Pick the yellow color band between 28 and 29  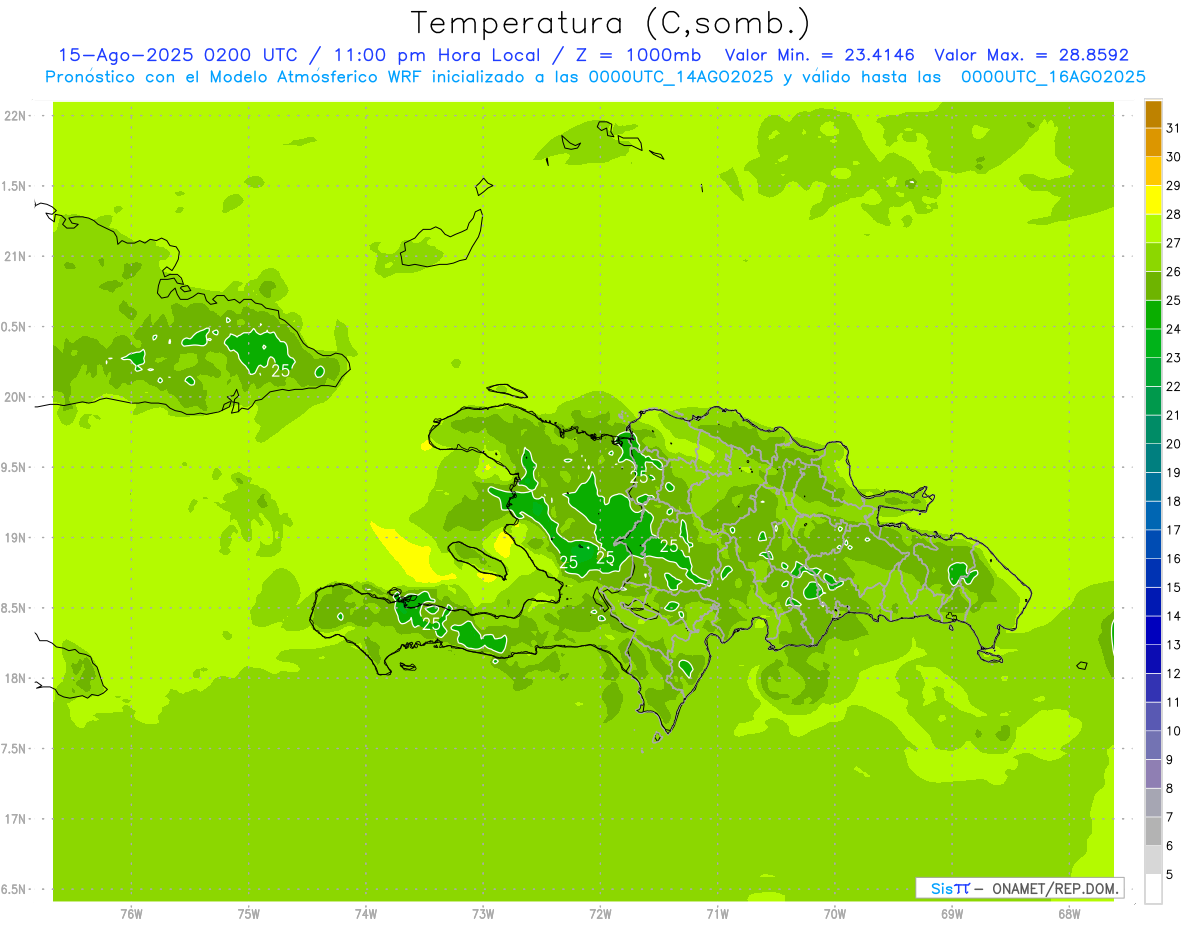tap(1154, 200)
